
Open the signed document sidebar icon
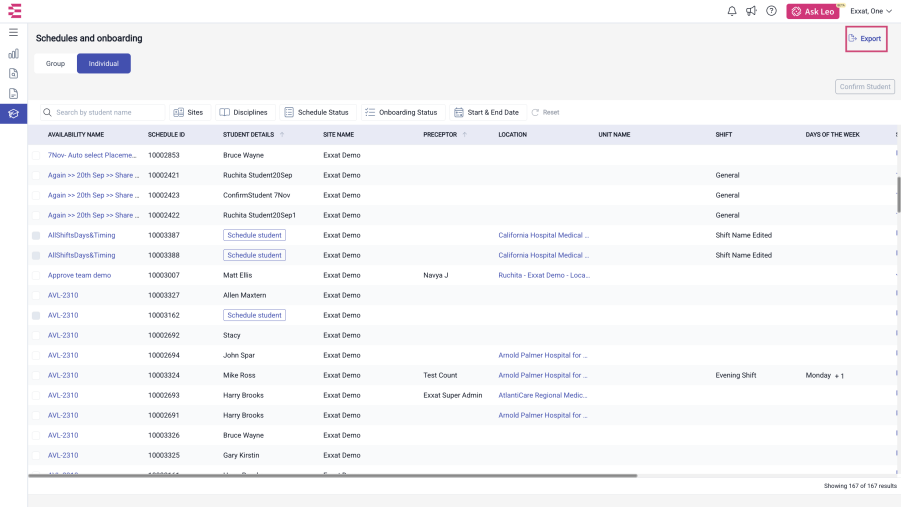pyautogui.click(x=13, y=93)
